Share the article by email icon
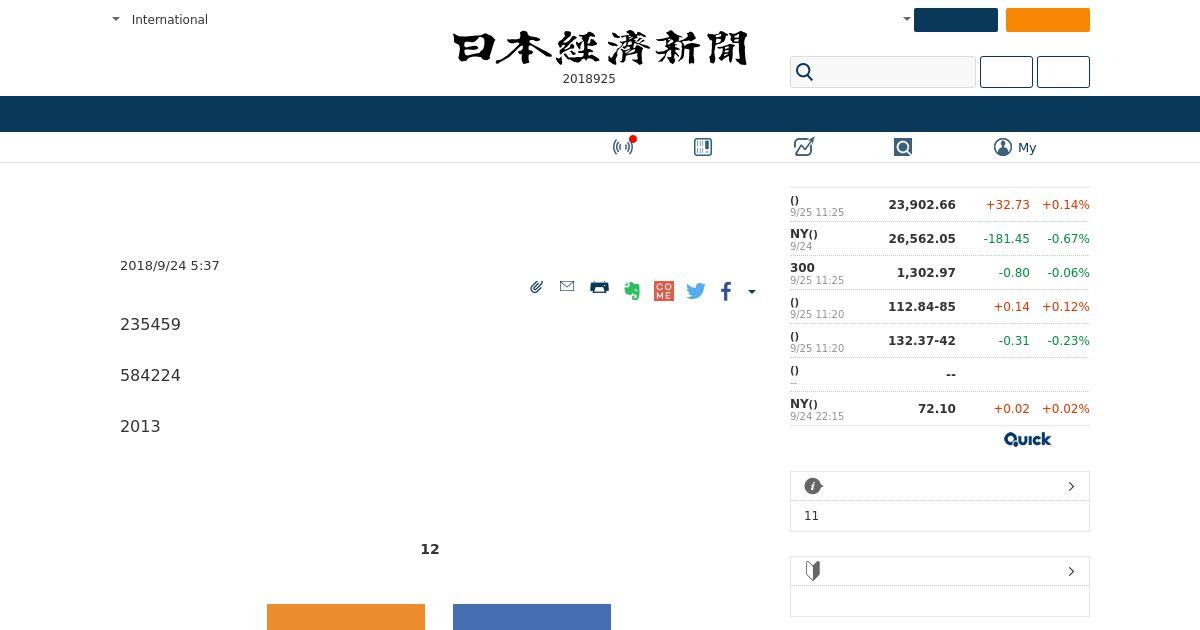Image resolution: width=1200 pixels, height=630 pixels. (x=567, y=287)
